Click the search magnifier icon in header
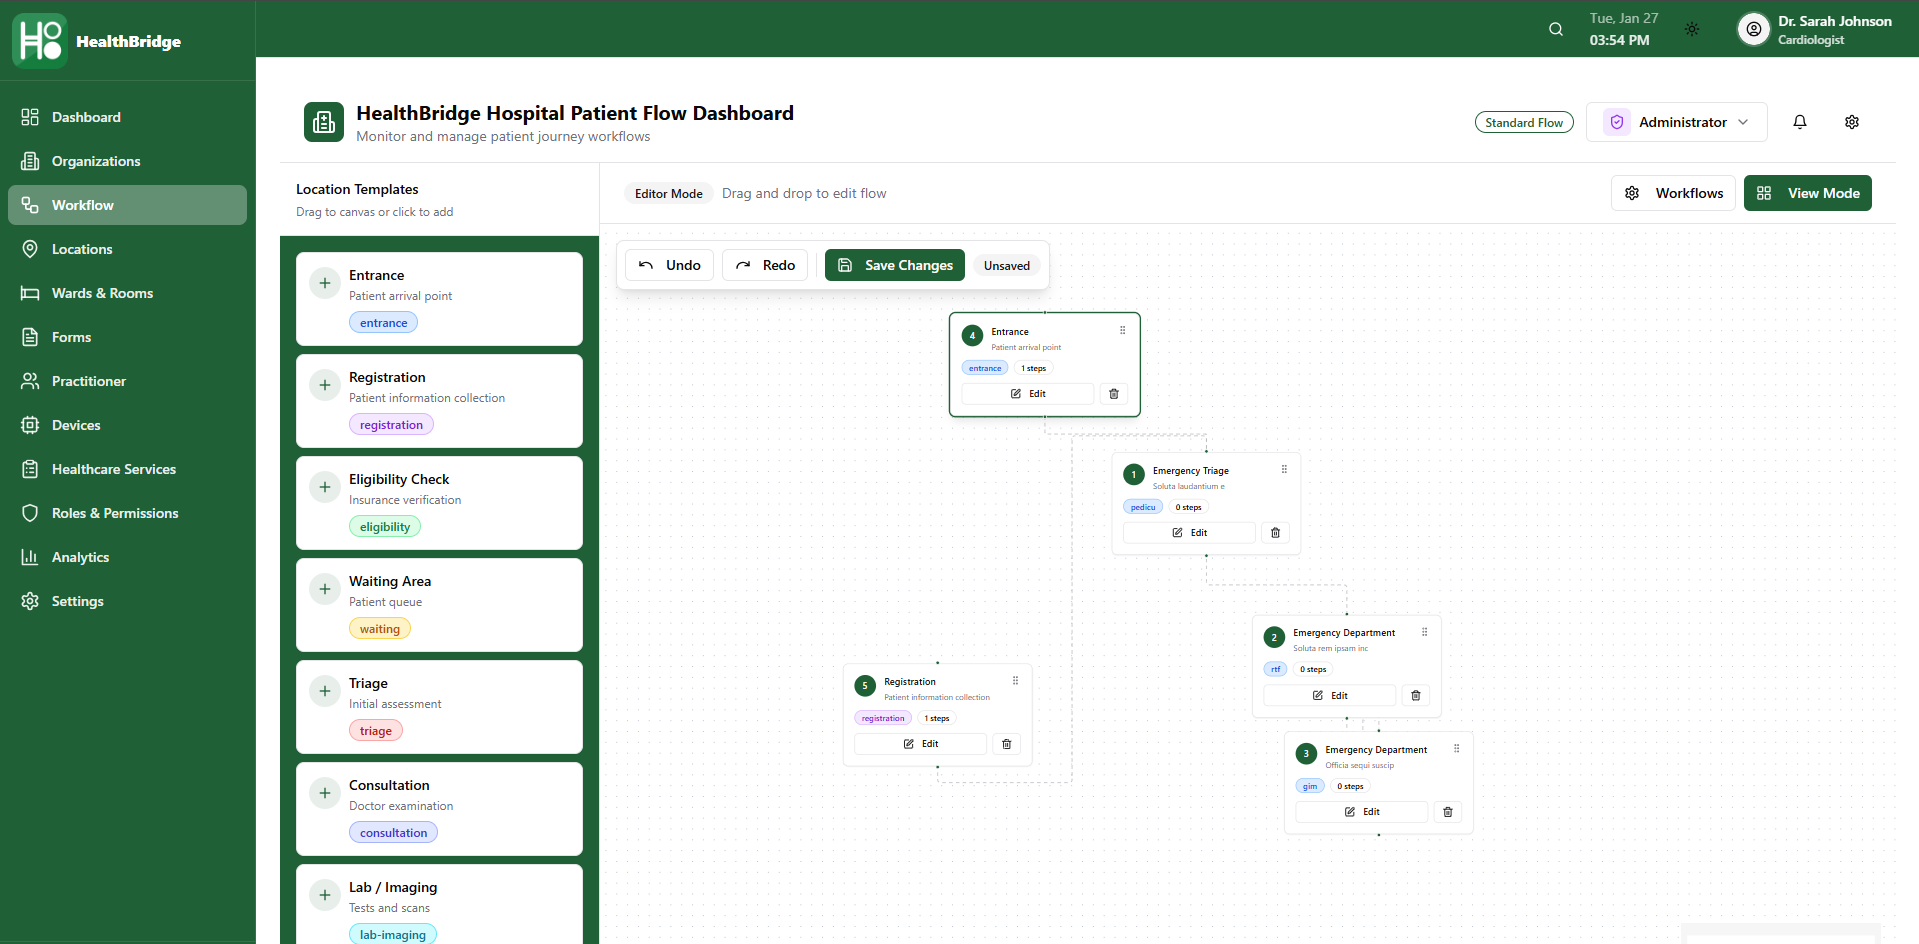 [1556, 29]
